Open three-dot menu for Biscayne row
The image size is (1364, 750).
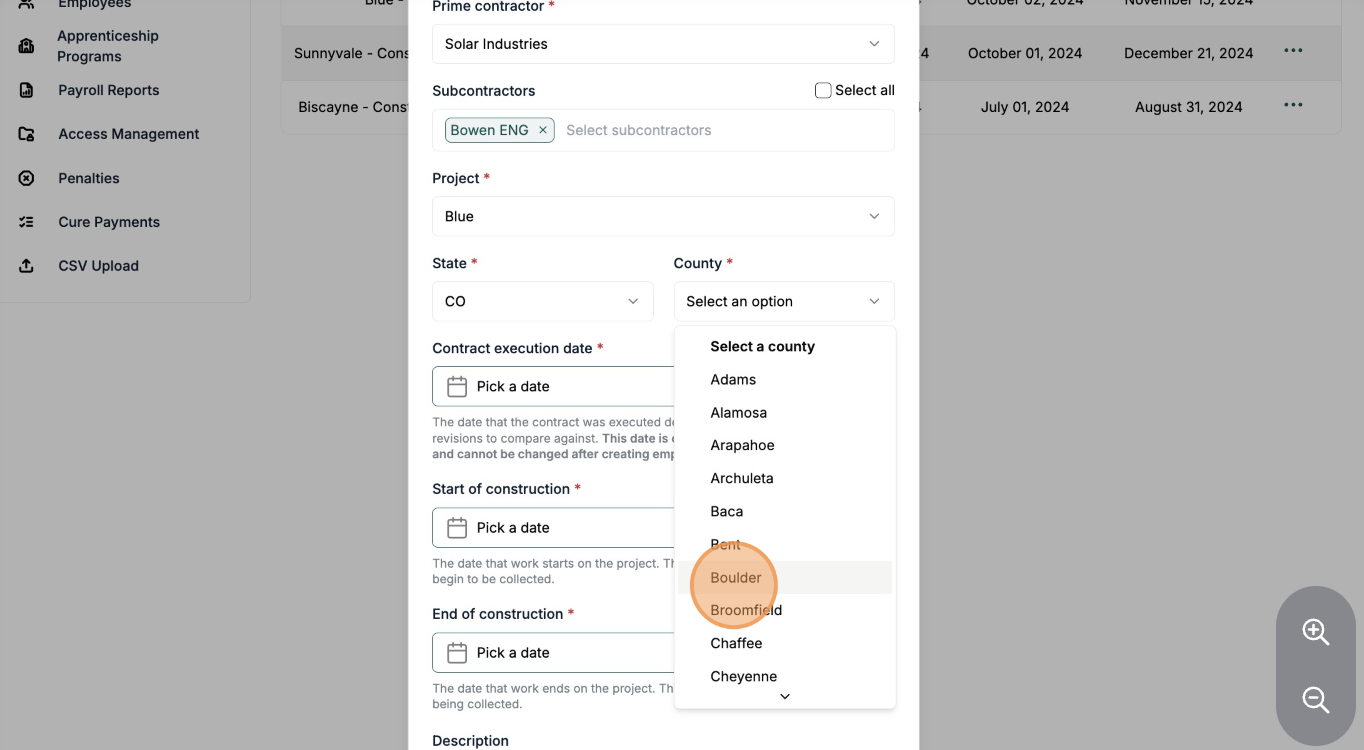coord(1293,105)
